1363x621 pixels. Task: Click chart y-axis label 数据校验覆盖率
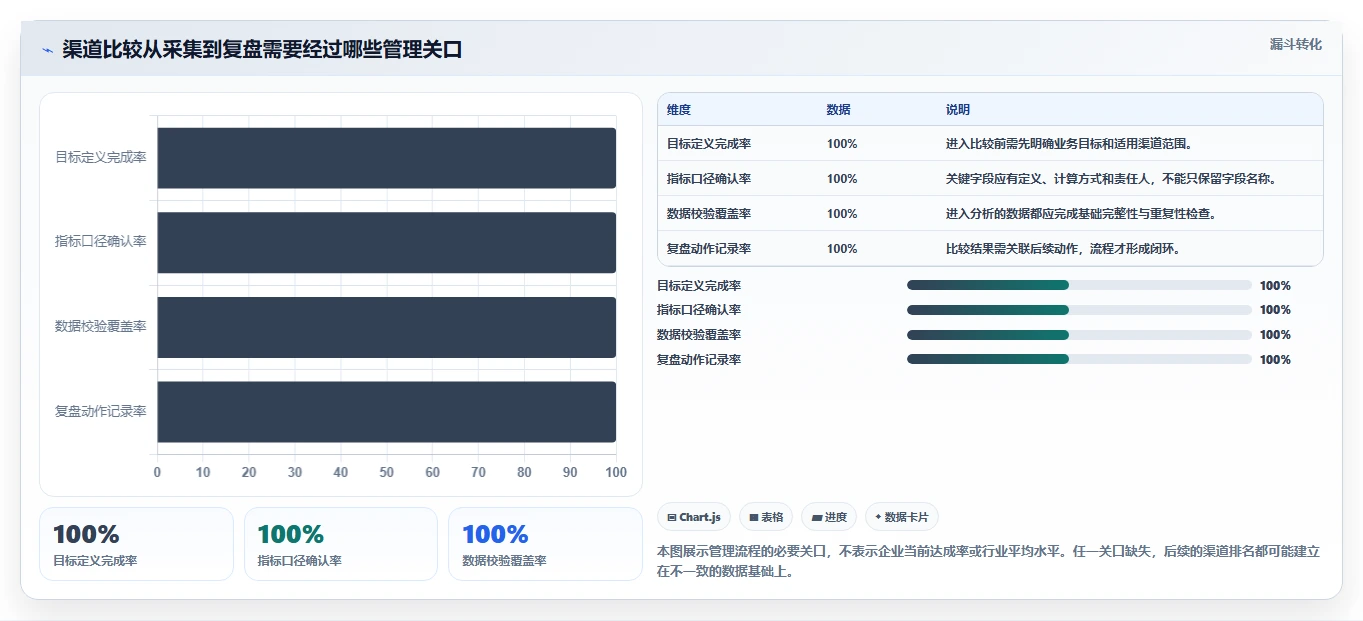coord(101,327)
